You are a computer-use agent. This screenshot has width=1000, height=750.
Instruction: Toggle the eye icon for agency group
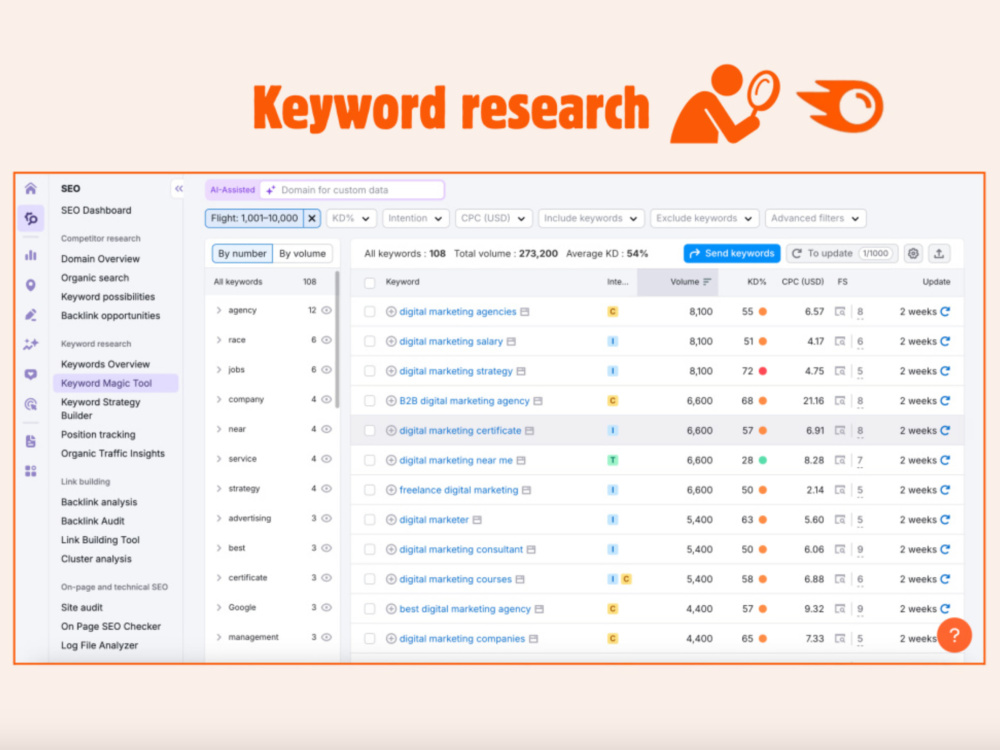click(x=327, y=310)
